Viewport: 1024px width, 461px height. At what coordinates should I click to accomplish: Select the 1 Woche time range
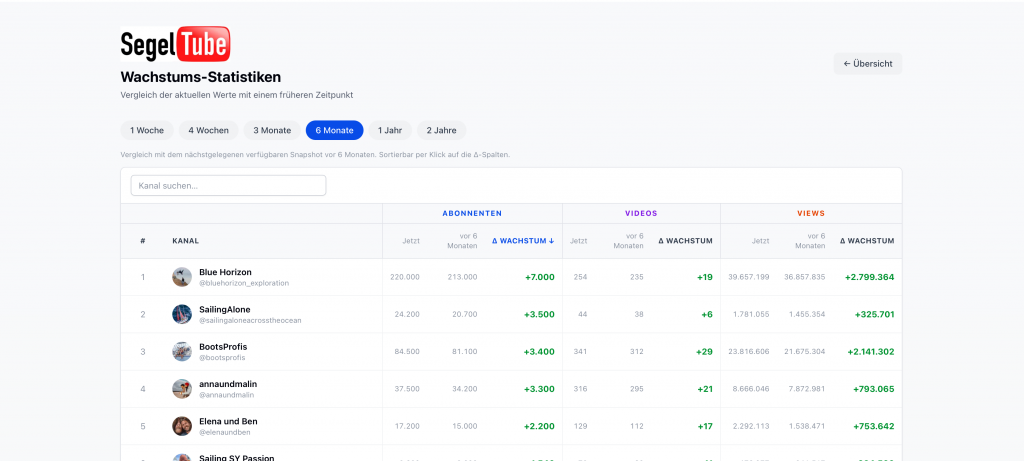click(x=147, y=130)
